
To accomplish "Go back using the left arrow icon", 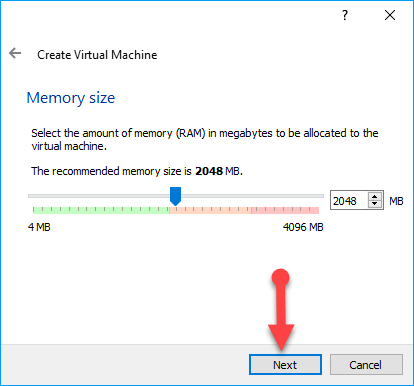I will pyautogui.click(x=15, y=53).
